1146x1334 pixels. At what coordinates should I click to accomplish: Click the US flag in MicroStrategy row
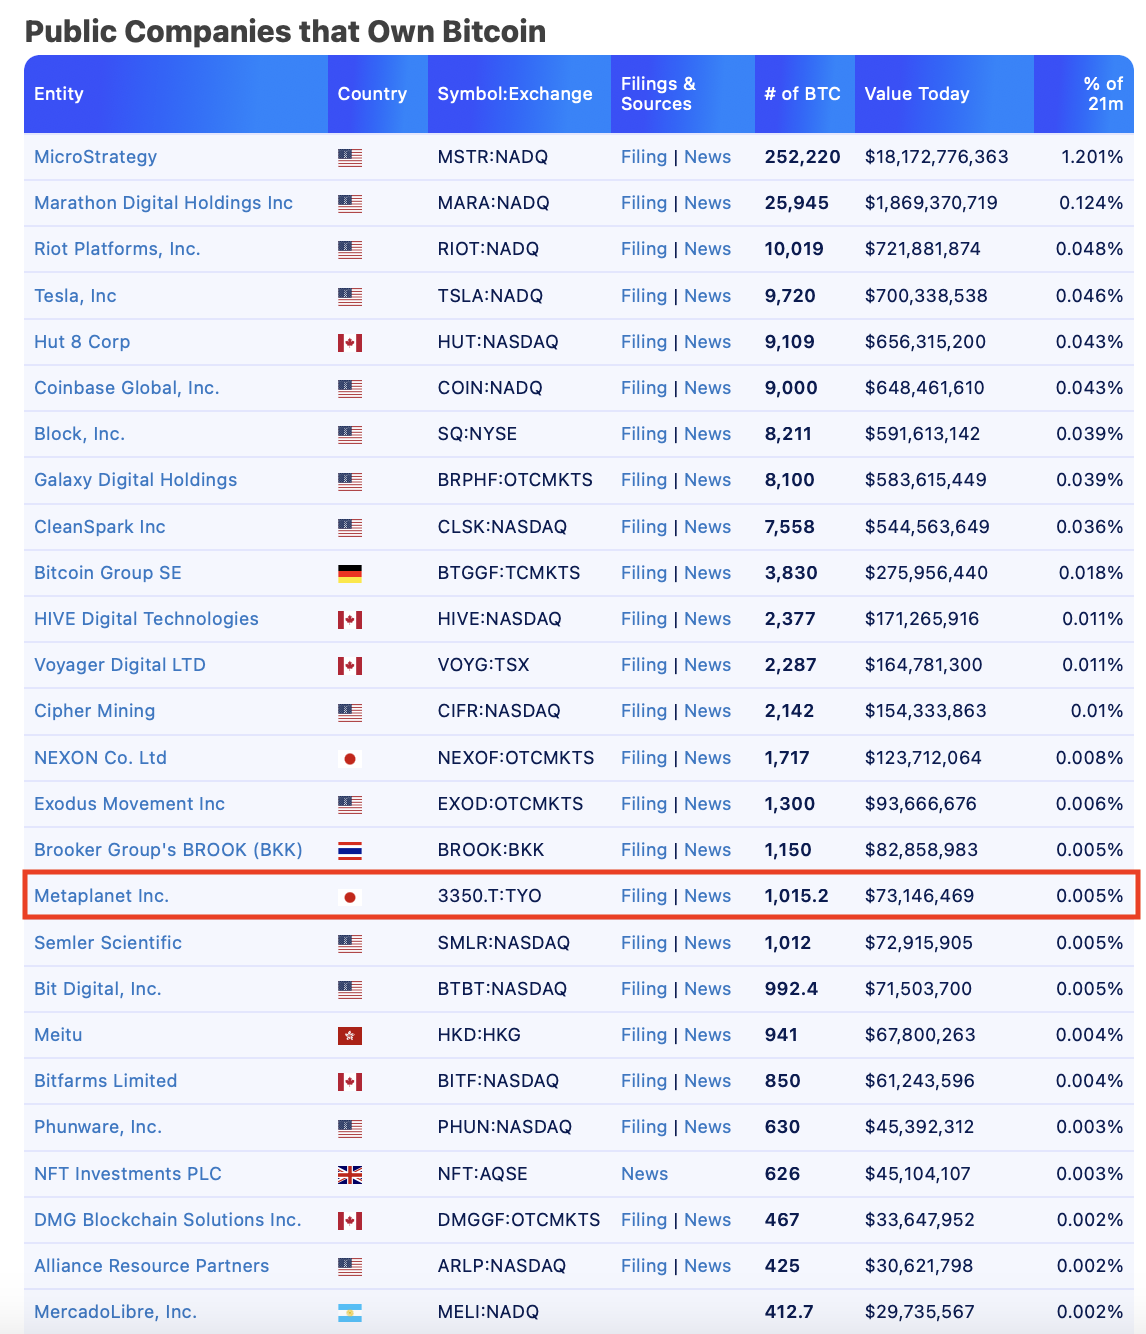coord(349,158)
